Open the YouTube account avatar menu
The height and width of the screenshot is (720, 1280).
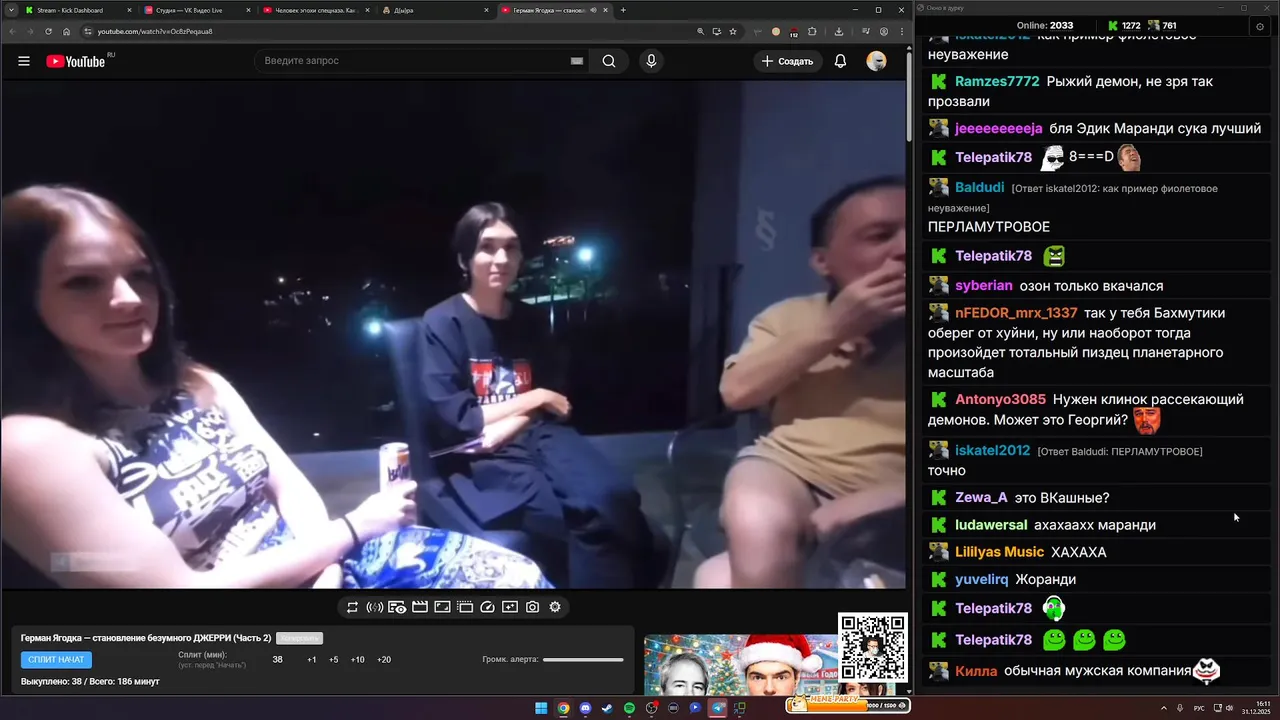pyautogui.click(x=876, y=61)
